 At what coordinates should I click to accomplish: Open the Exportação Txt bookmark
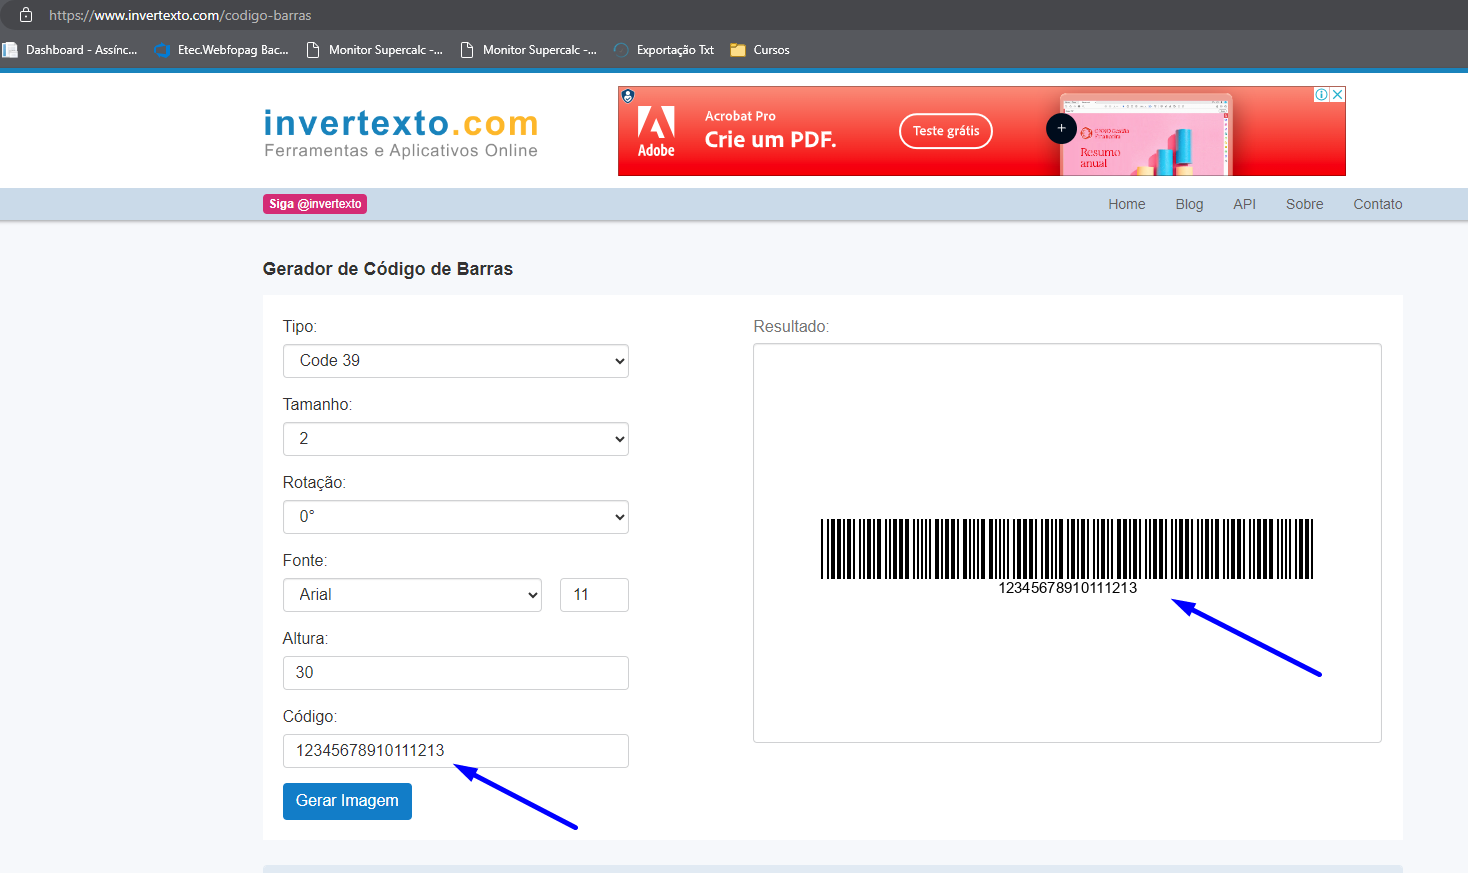click(664, 50)
